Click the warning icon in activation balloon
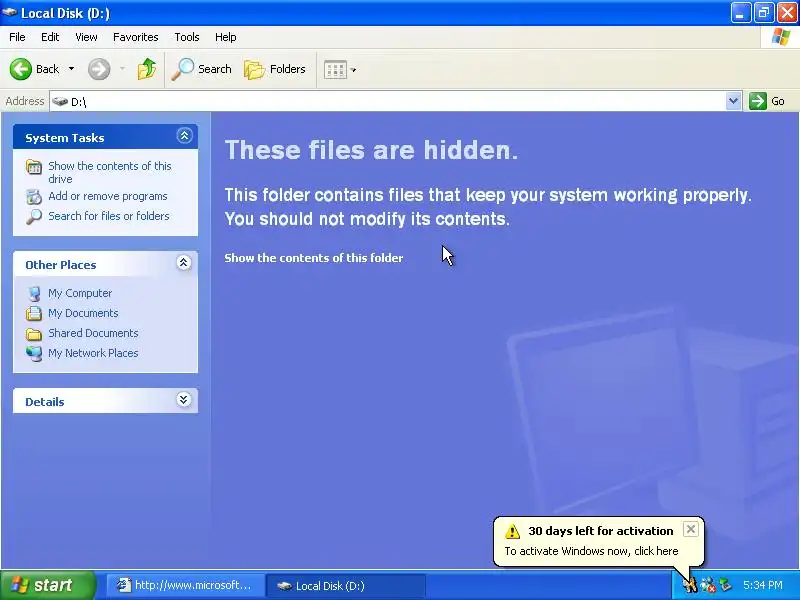 coord(512,531)
